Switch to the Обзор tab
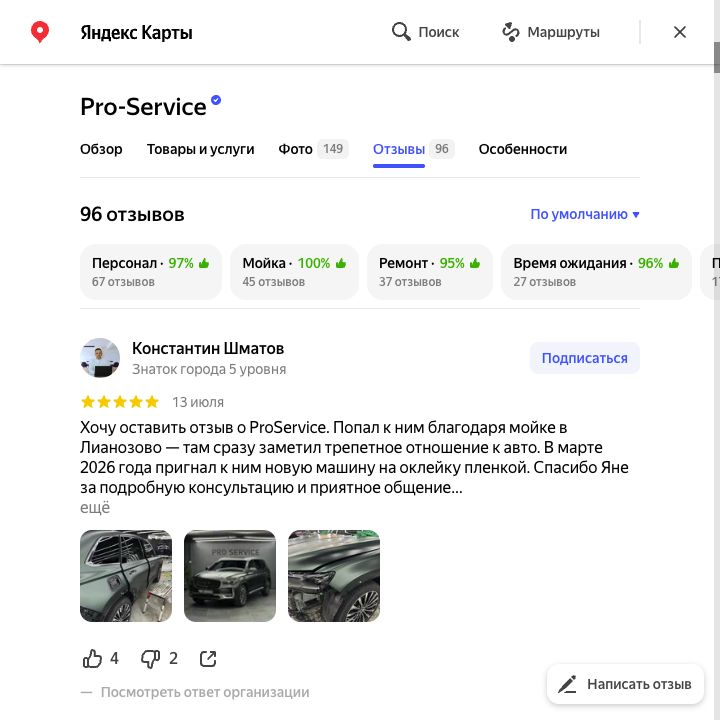This screenshot has height=720, width=720. [101, 149]
